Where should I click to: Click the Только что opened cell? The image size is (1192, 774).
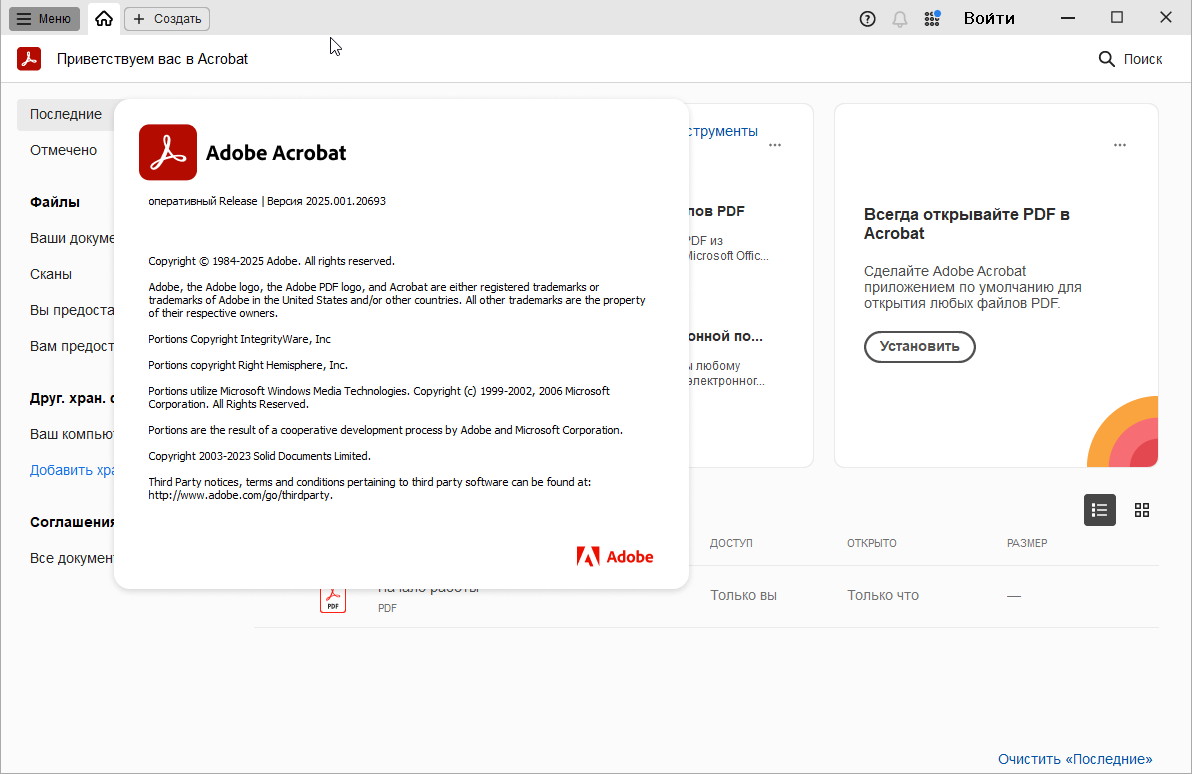[883, 595]
